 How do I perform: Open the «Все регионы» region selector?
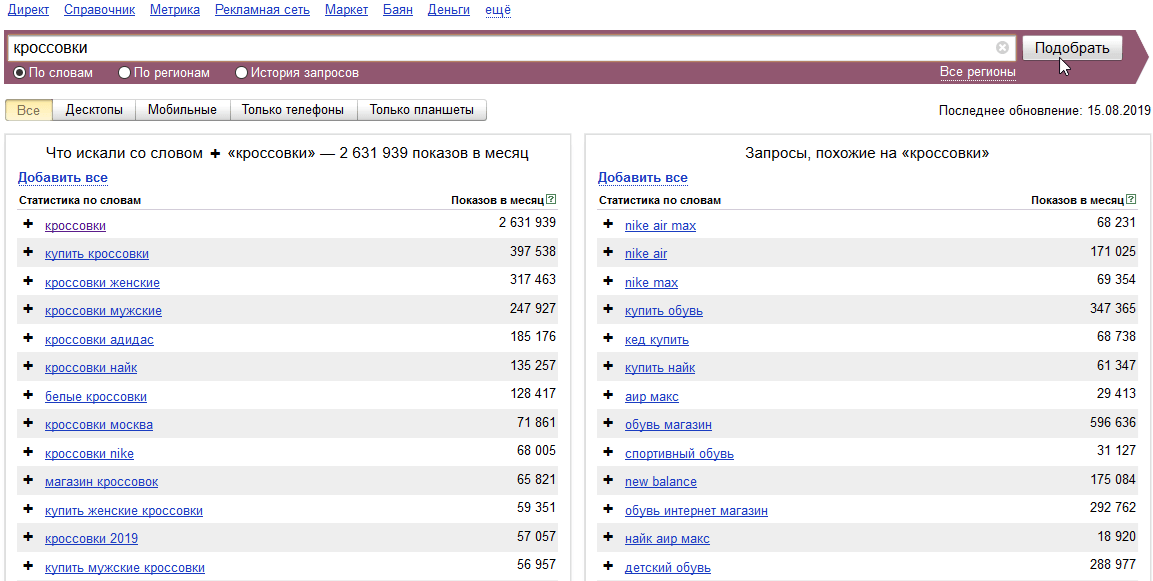(977, 72)
